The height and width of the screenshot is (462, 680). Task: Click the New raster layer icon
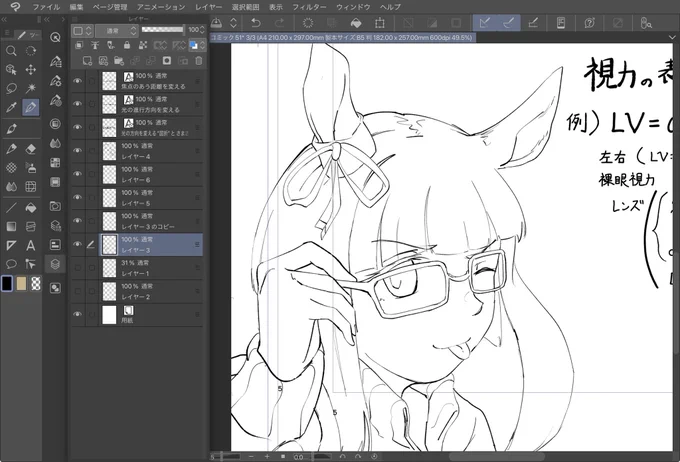point(87,61)
